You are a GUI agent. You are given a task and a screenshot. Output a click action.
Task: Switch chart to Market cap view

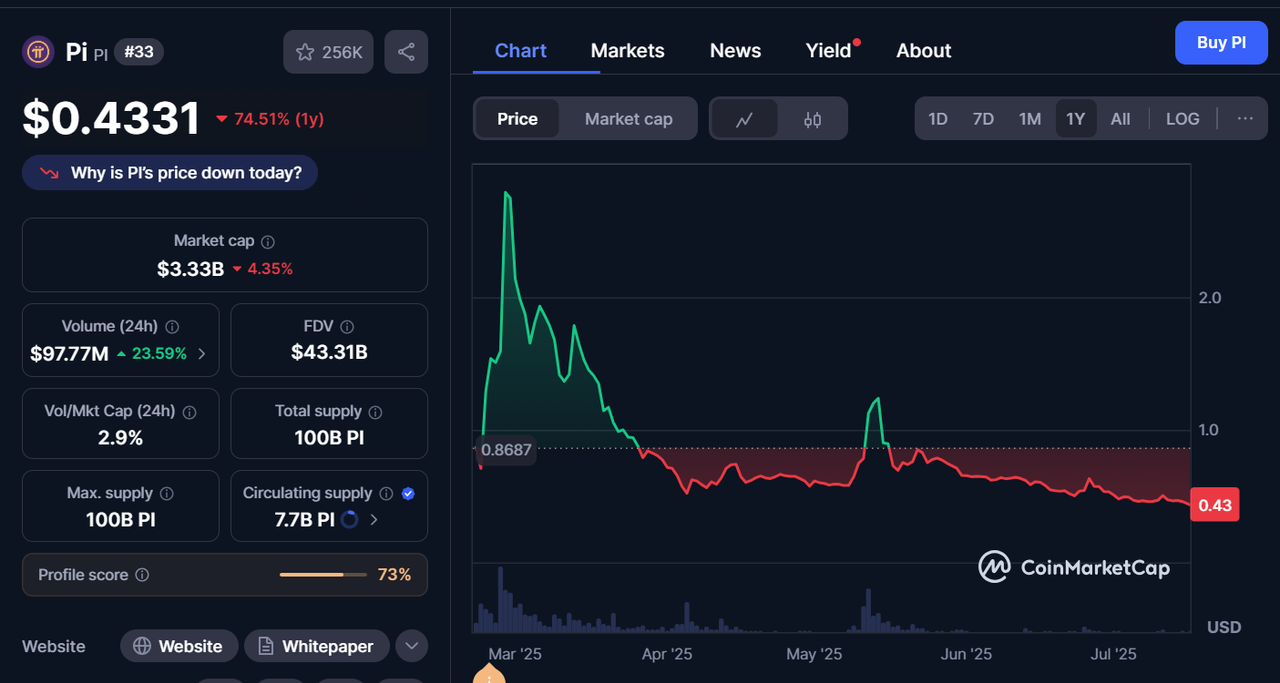pyautogui.click(x=628, y=119)
